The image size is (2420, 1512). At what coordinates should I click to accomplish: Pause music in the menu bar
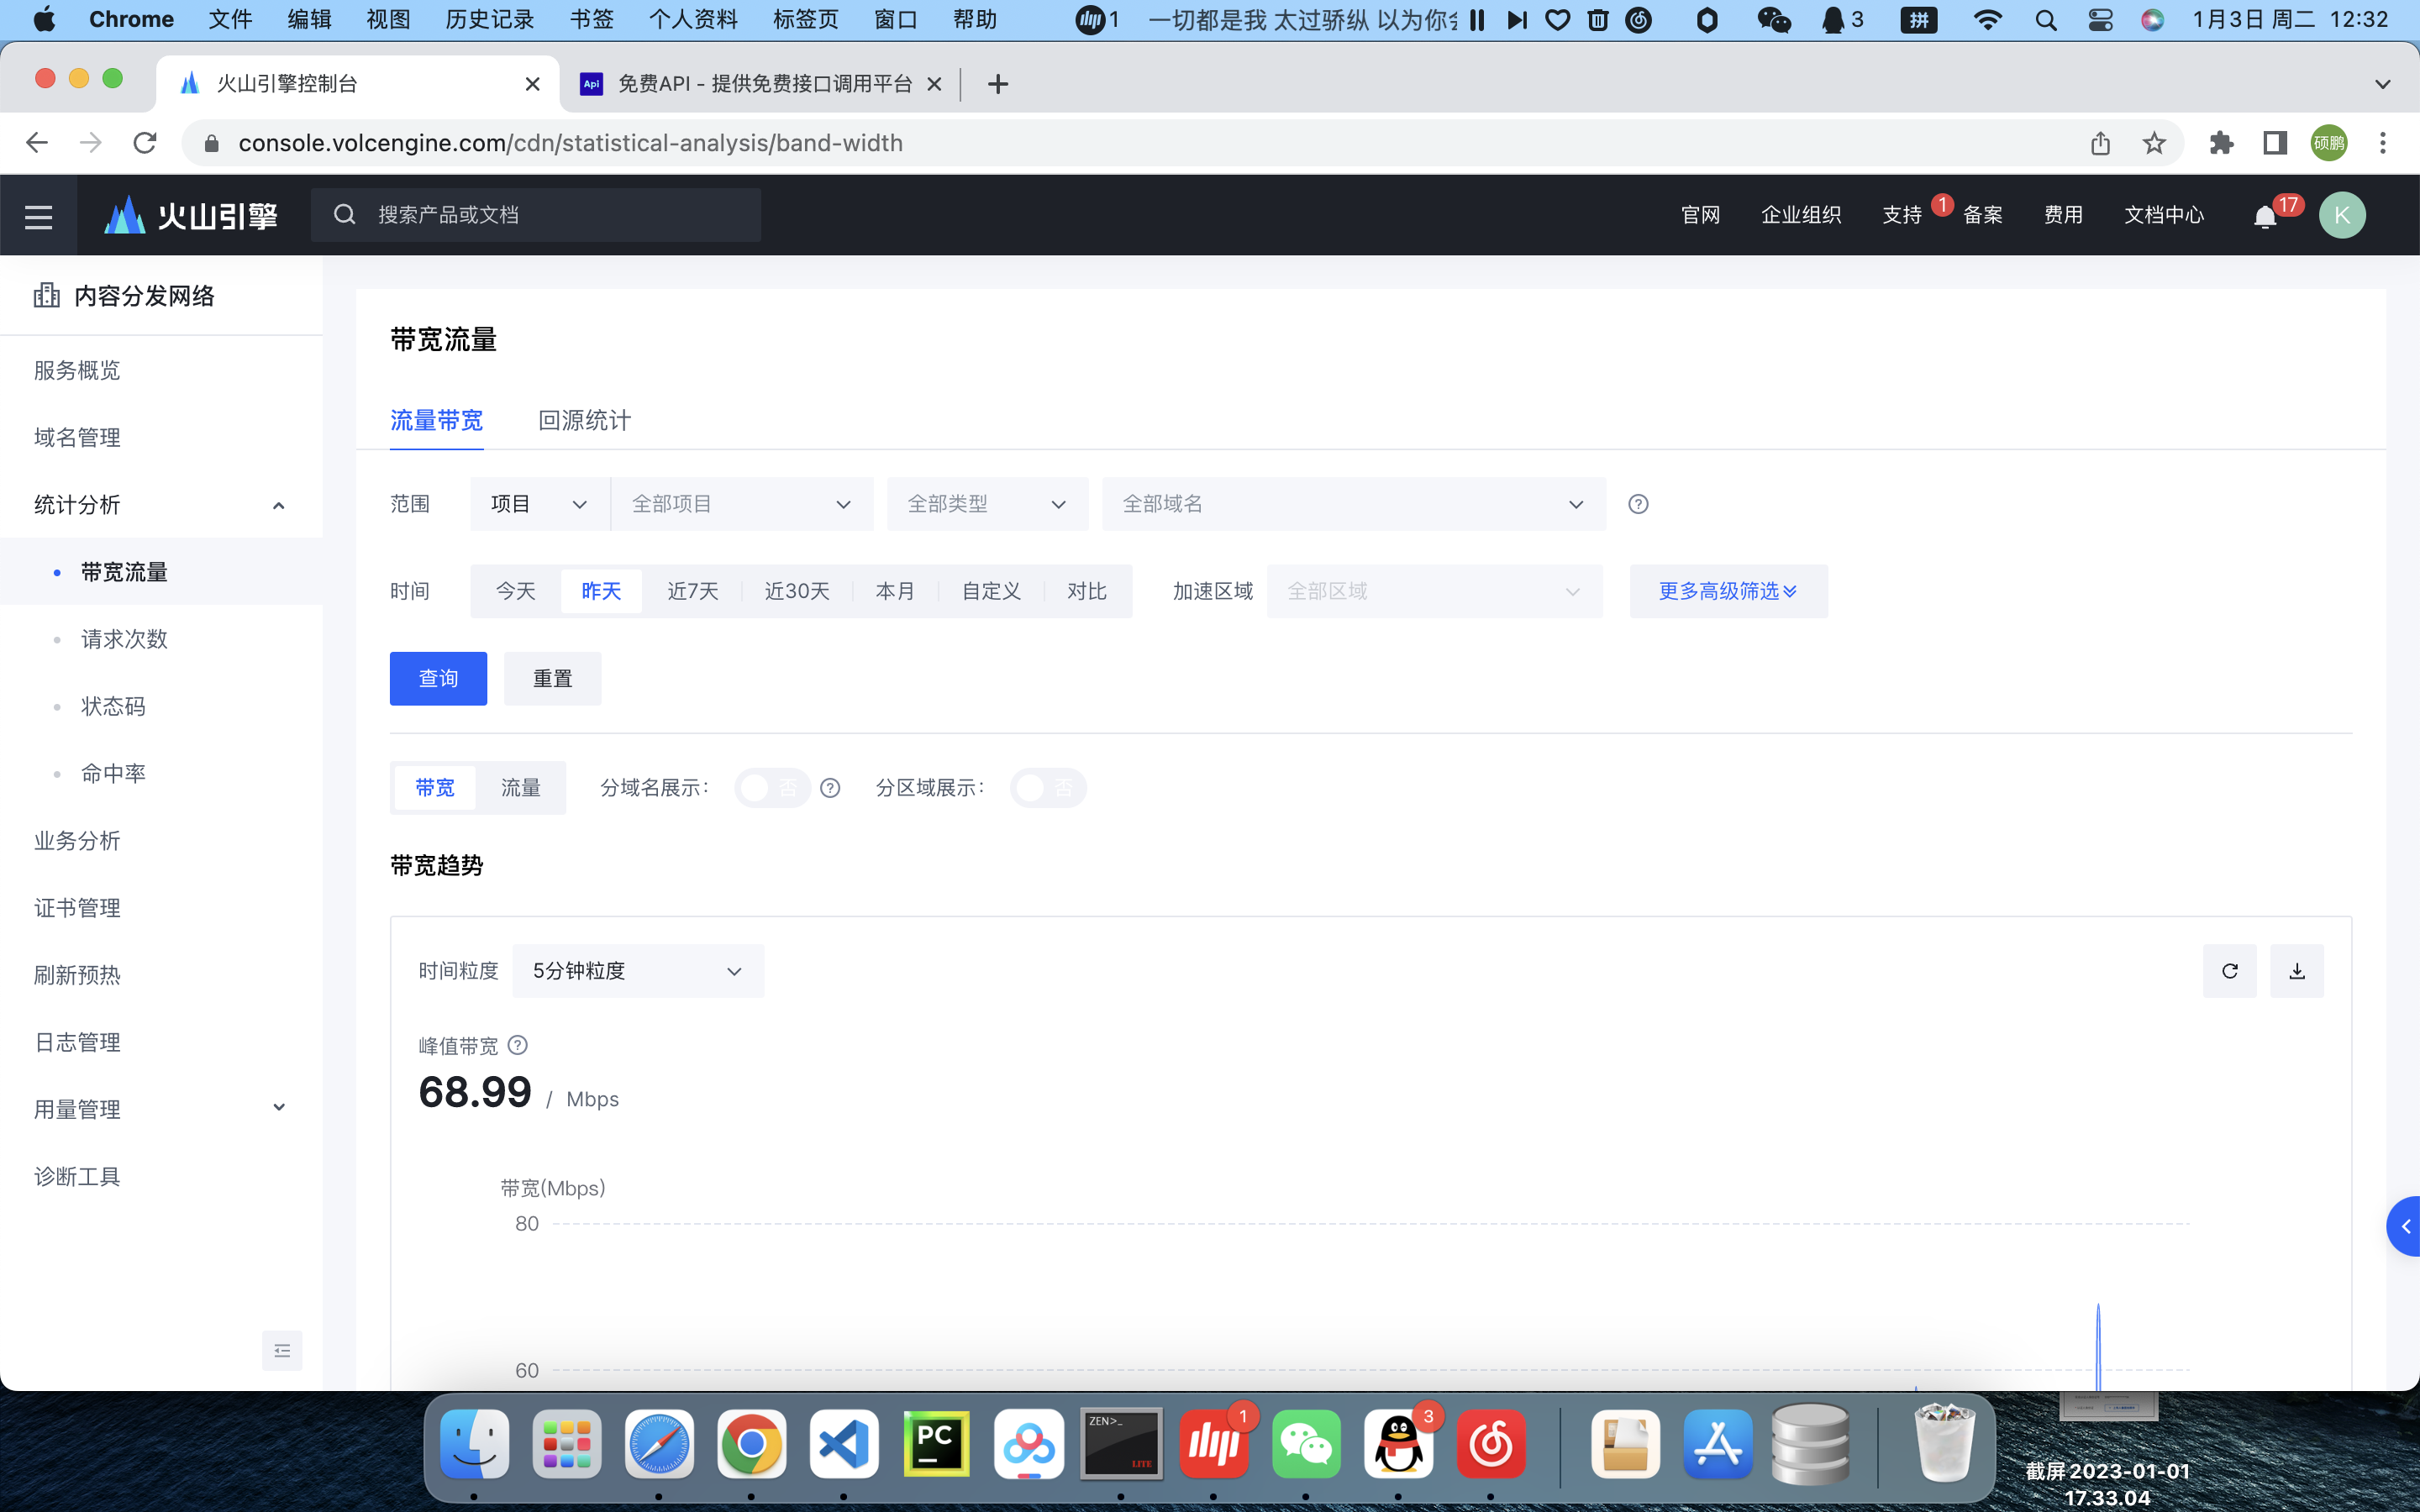(x=1477, y=20)
